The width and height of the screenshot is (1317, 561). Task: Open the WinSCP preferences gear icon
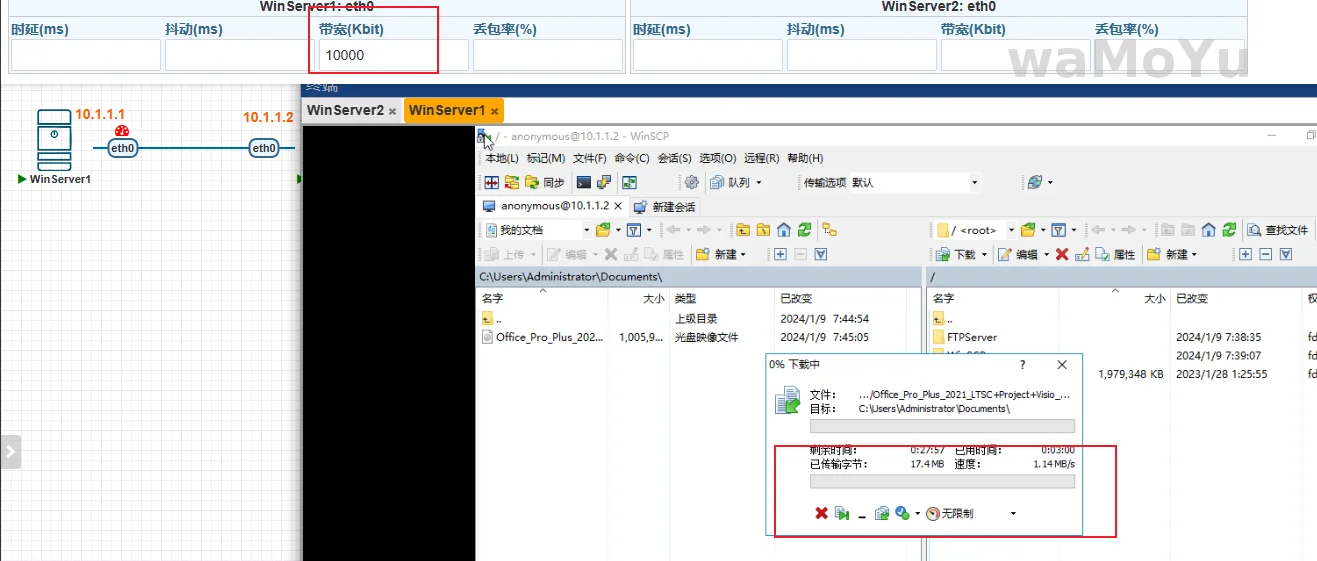tap(690, 182)
